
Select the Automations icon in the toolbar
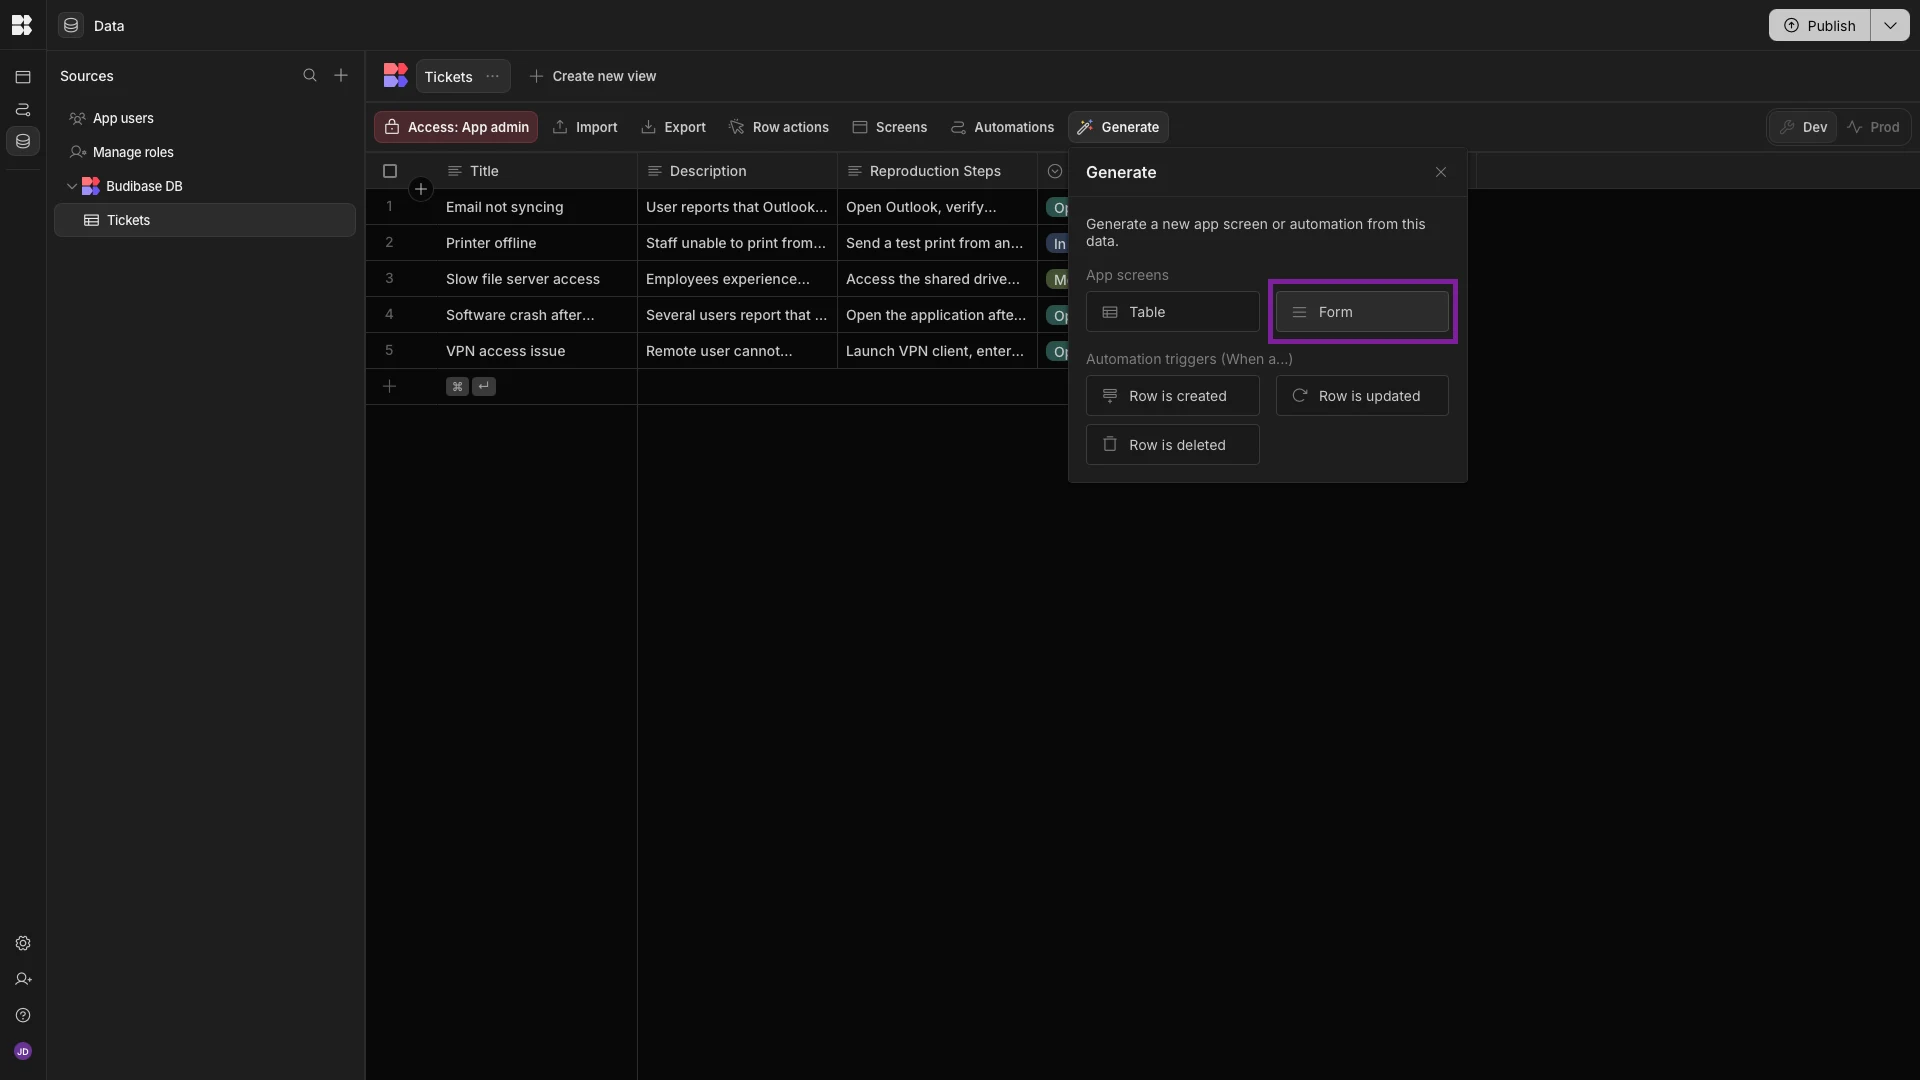[1003, 127]
